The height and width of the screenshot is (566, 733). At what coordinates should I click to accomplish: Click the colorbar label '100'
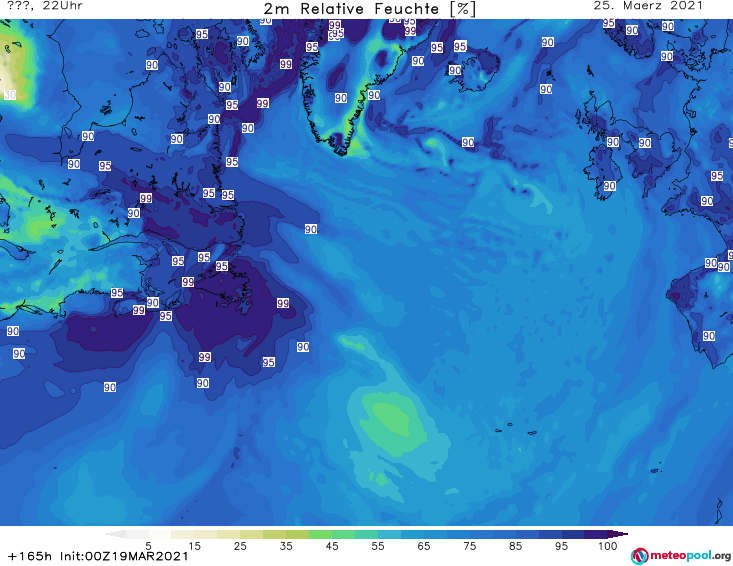pos(608,546)
